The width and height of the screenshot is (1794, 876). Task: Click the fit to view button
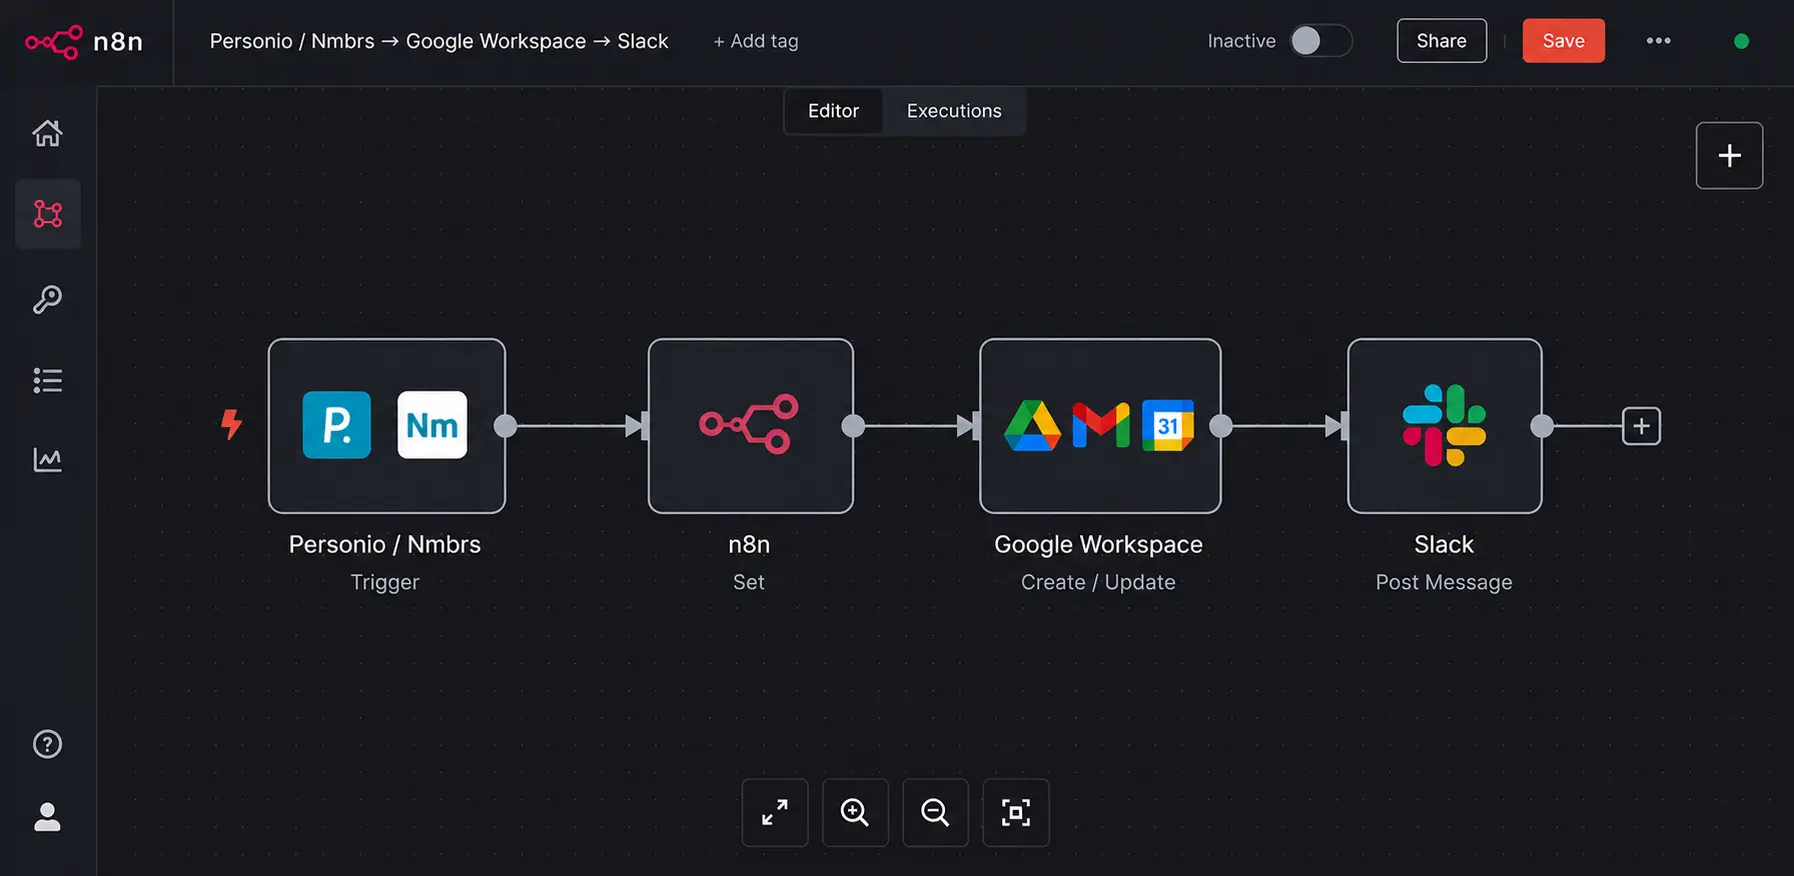pyautogui.click(x=1016, y=812)
